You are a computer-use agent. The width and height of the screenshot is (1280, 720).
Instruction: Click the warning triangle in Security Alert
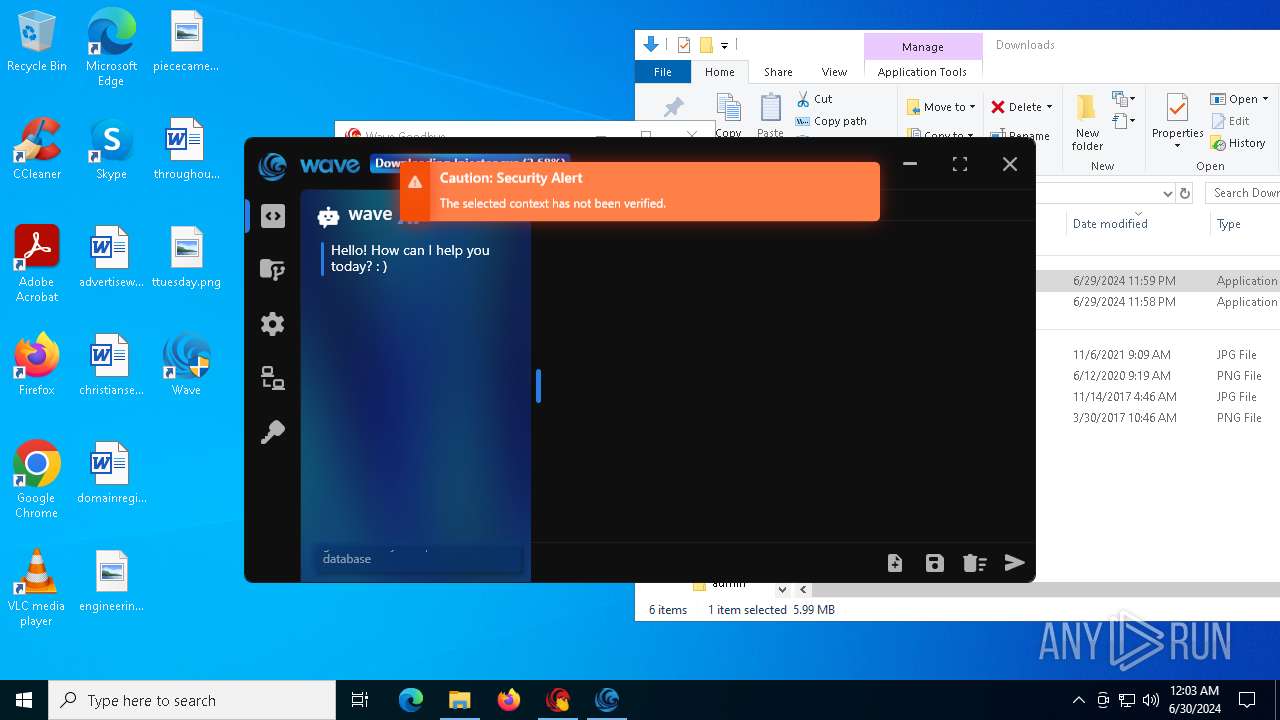[415, 182]
